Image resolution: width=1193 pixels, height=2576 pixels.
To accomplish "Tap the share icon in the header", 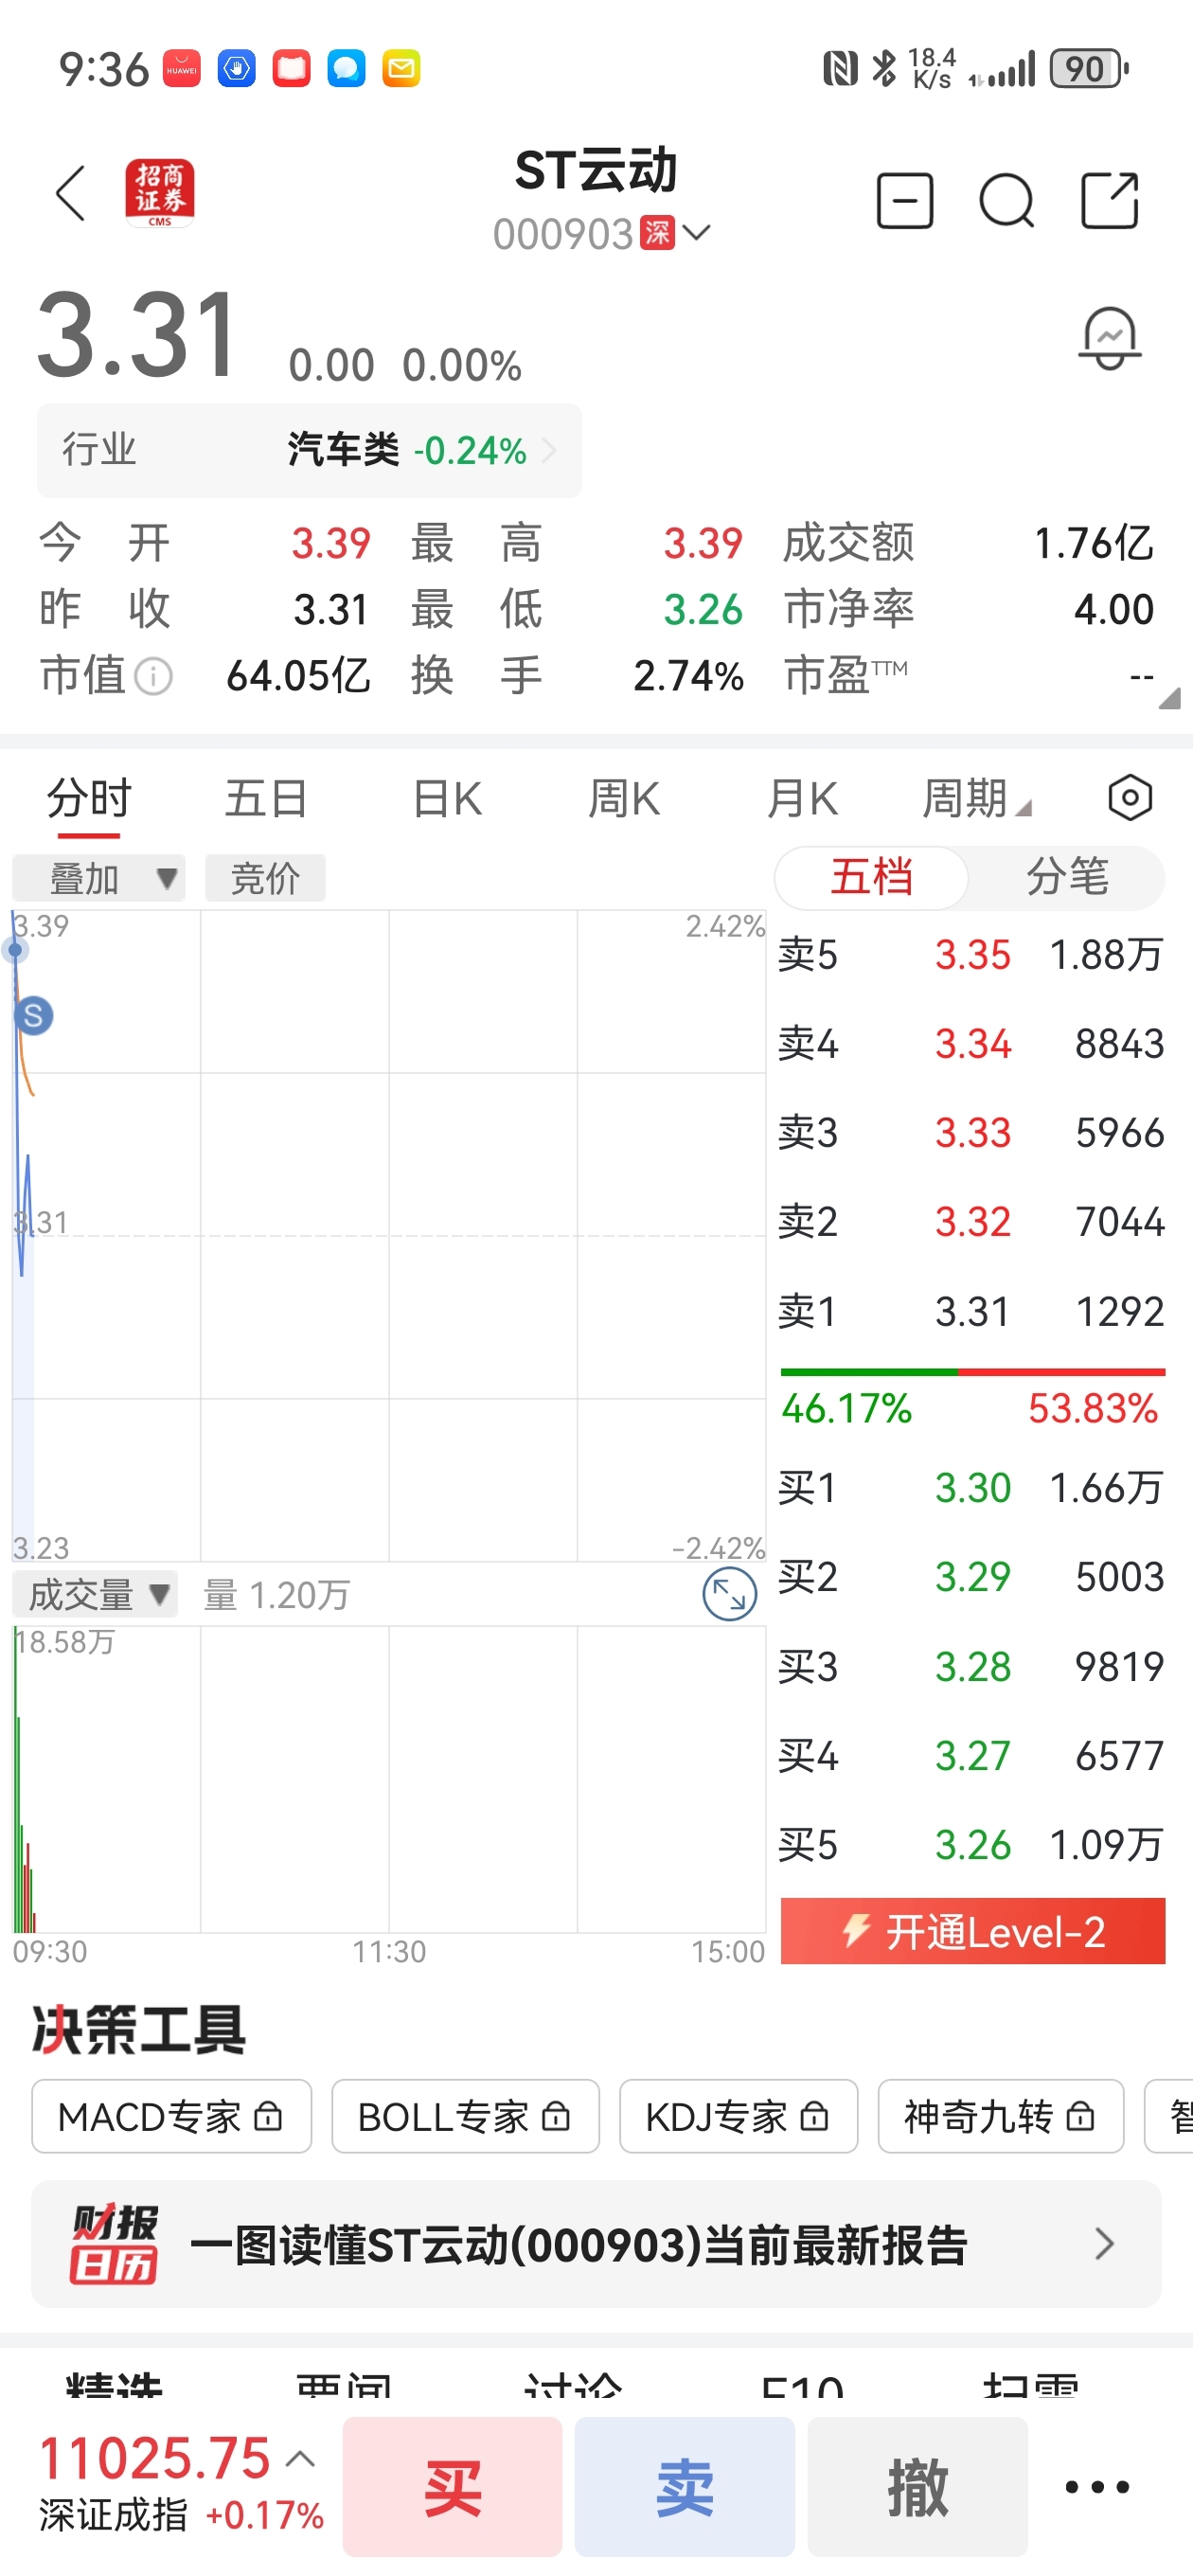I will [1110, 201].
